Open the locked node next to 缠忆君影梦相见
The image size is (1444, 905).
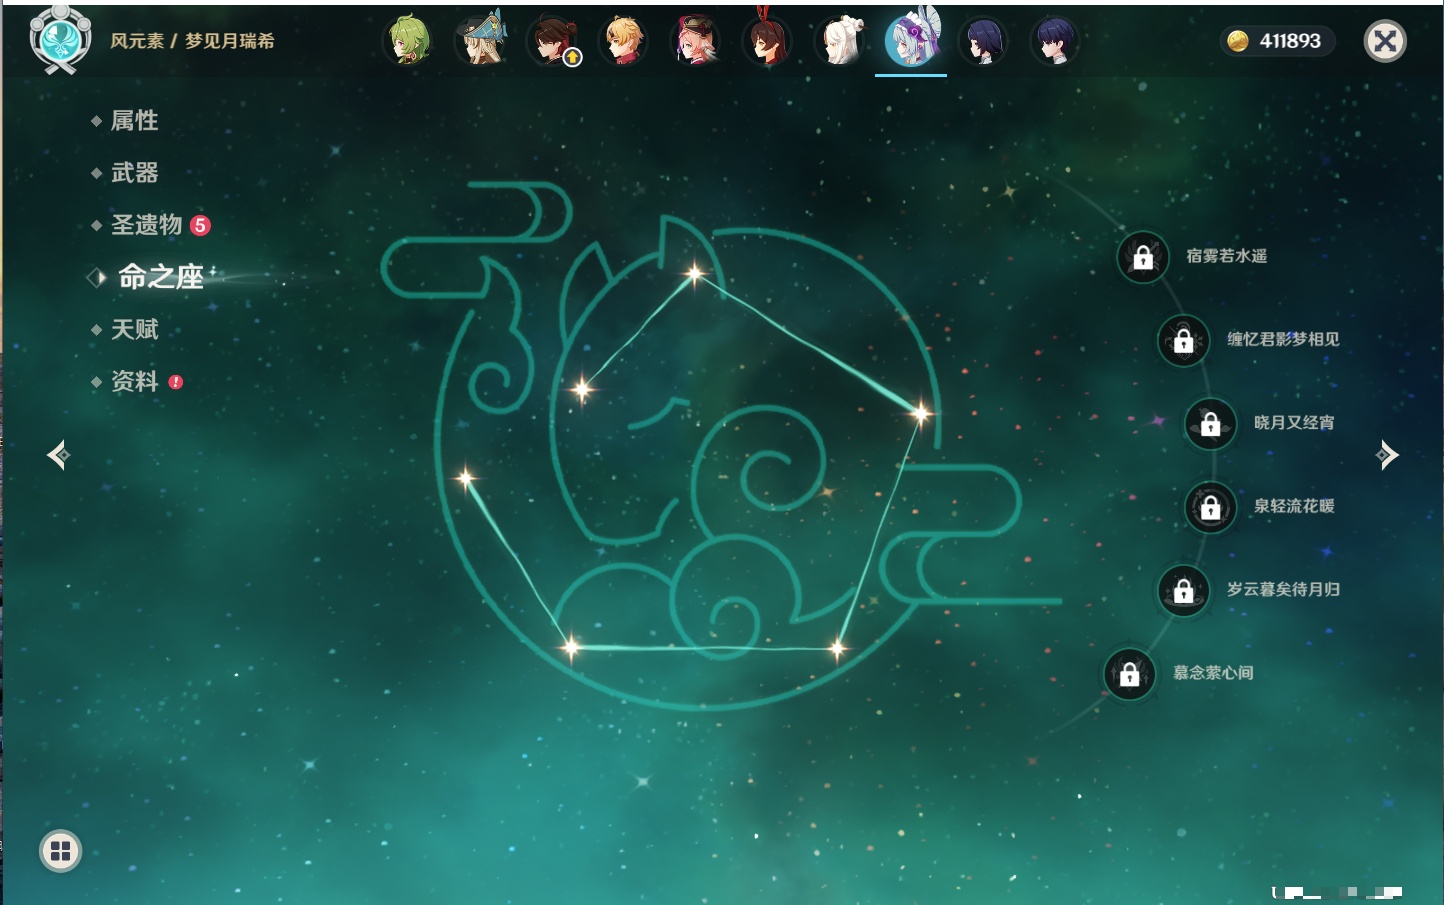1184,340
